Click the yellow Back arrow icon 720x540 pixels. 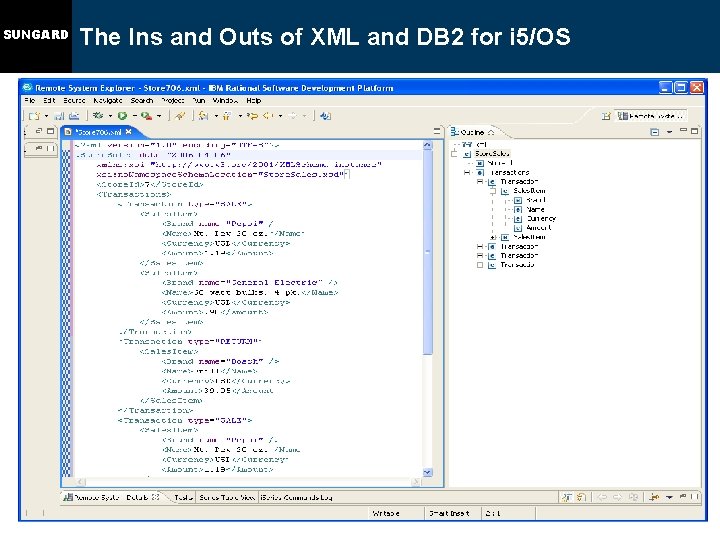pyautogui.click(x=268, y=116)
